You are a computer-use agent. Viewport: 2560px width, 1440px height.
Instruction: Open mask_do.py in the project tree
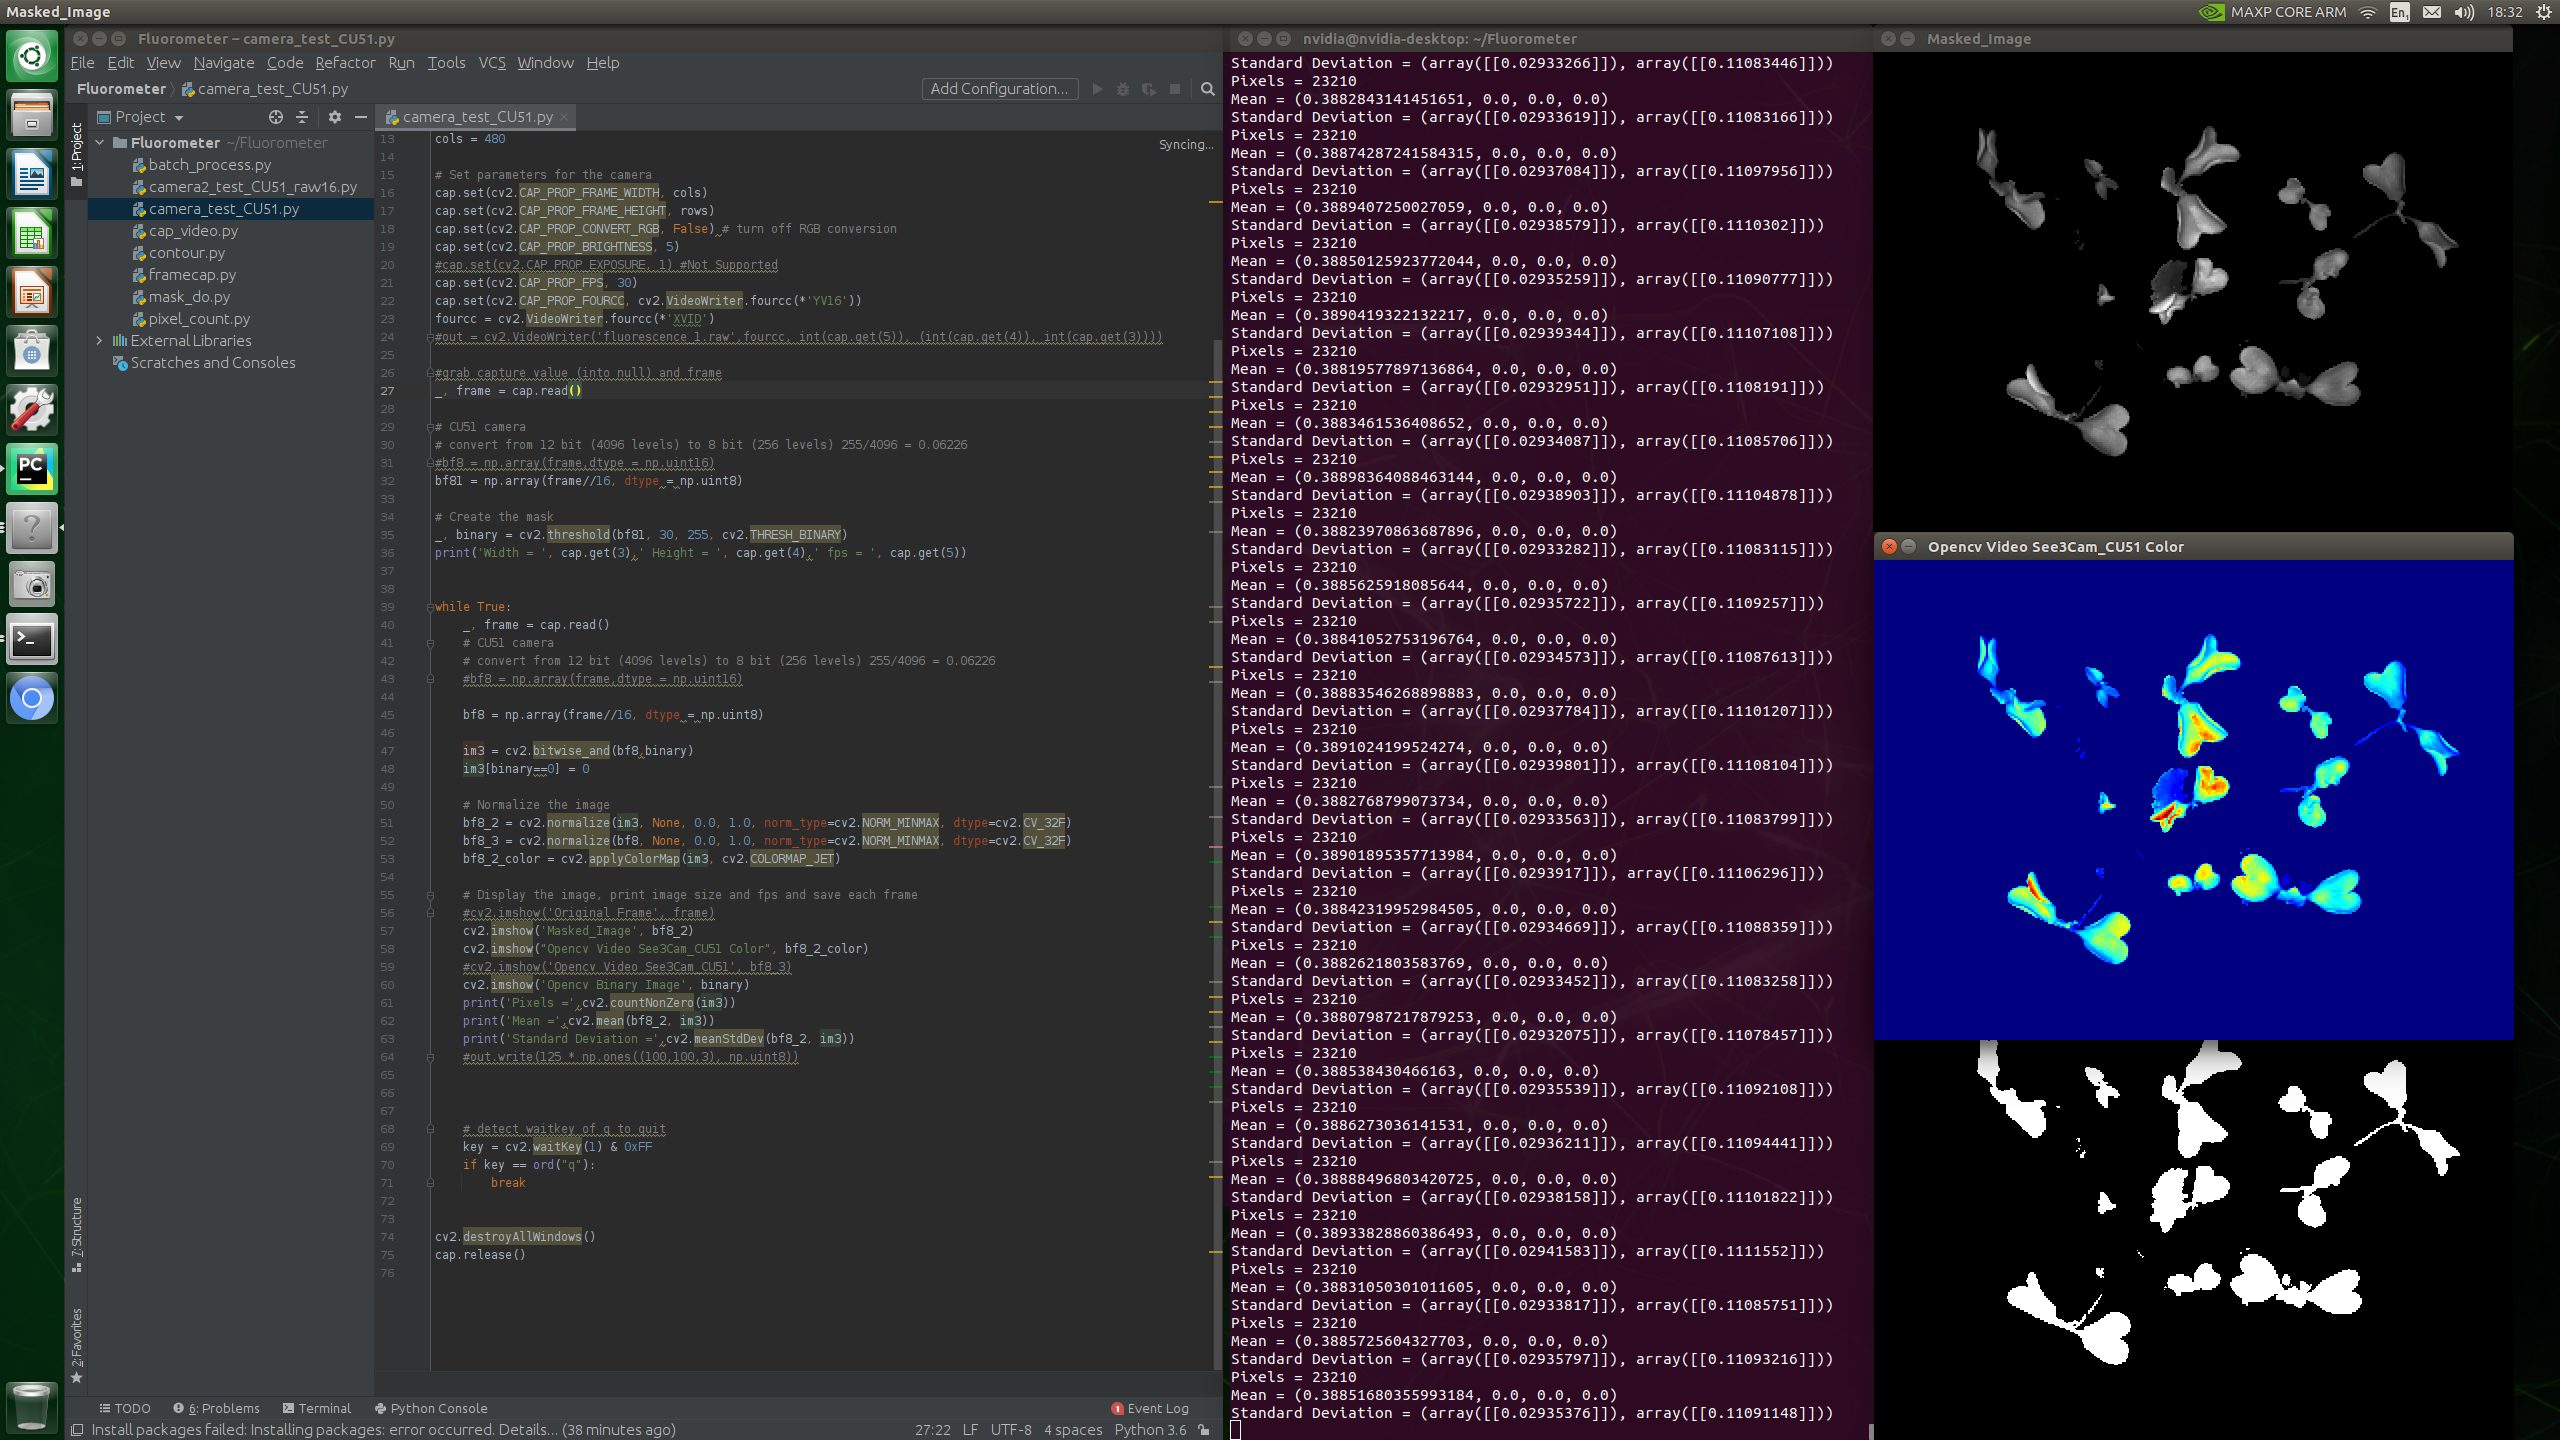coord(189,297)
